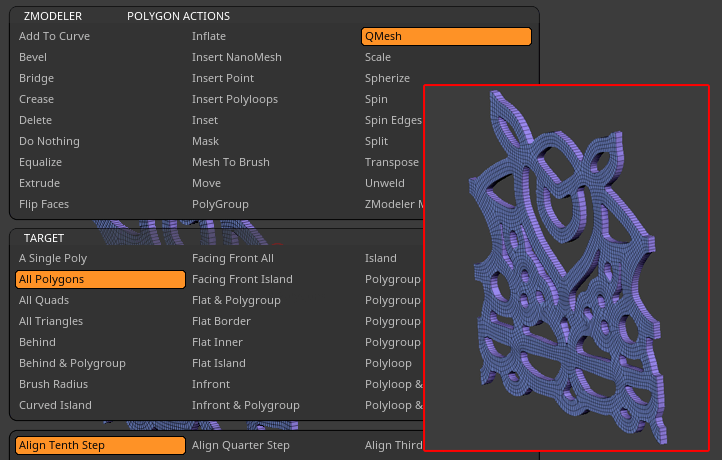Pick the Inset polygon action
Viewport: 722px width, 460px height.
[205, 120]
